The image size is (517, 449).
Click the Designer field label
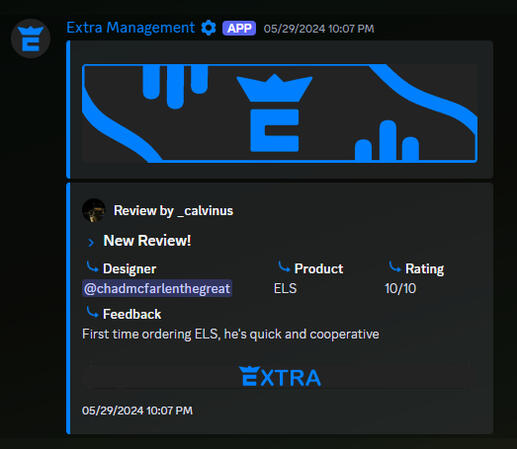129,269
